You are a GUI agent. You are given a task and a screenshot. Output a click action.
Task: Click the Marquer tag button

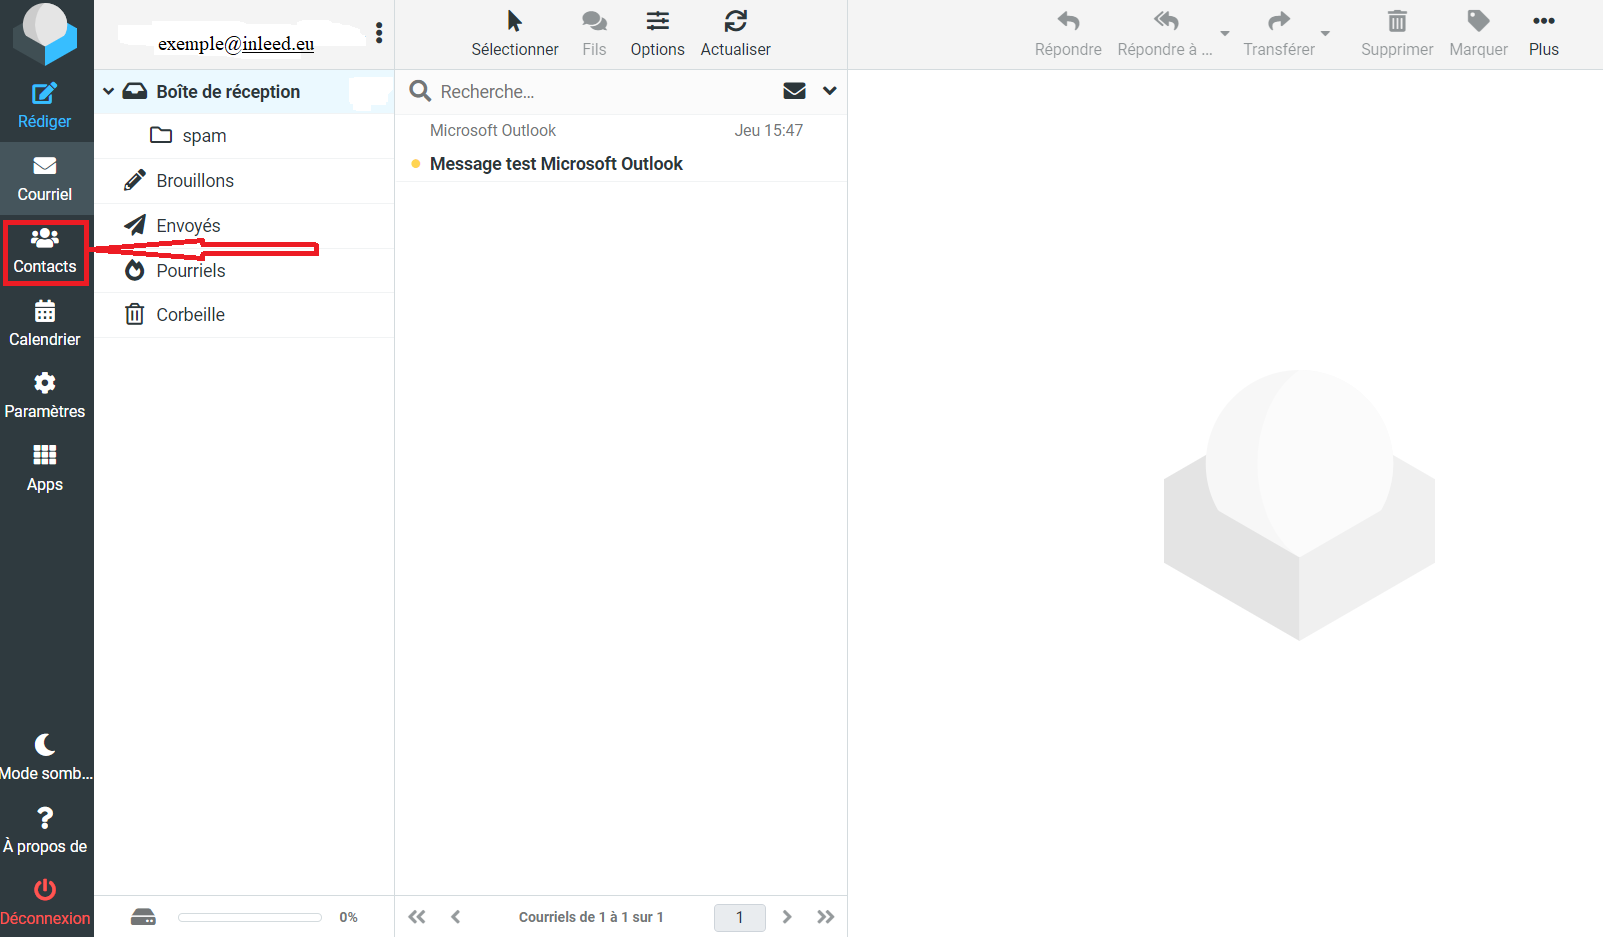(x=1478, y=34)
